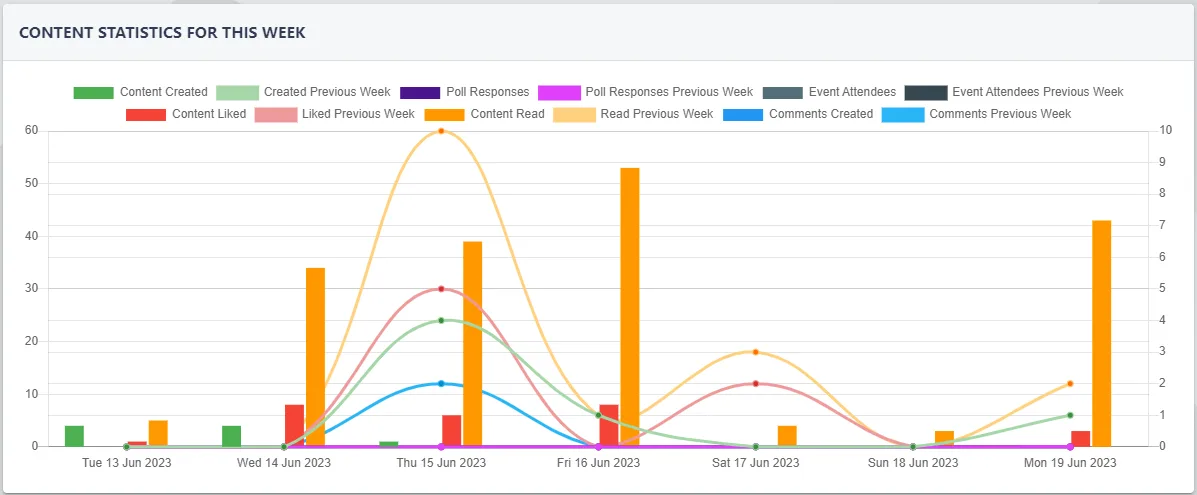Image resolution: width=1197 pixels, height=495 pixels.
Task: Click the Created Previous Week point on Thursday
Action: [441, 320]
